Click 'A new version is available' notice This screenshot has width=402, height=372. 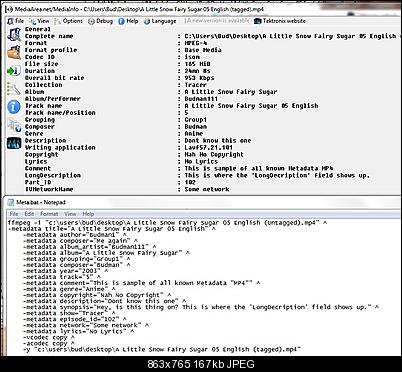pos(218,21)
